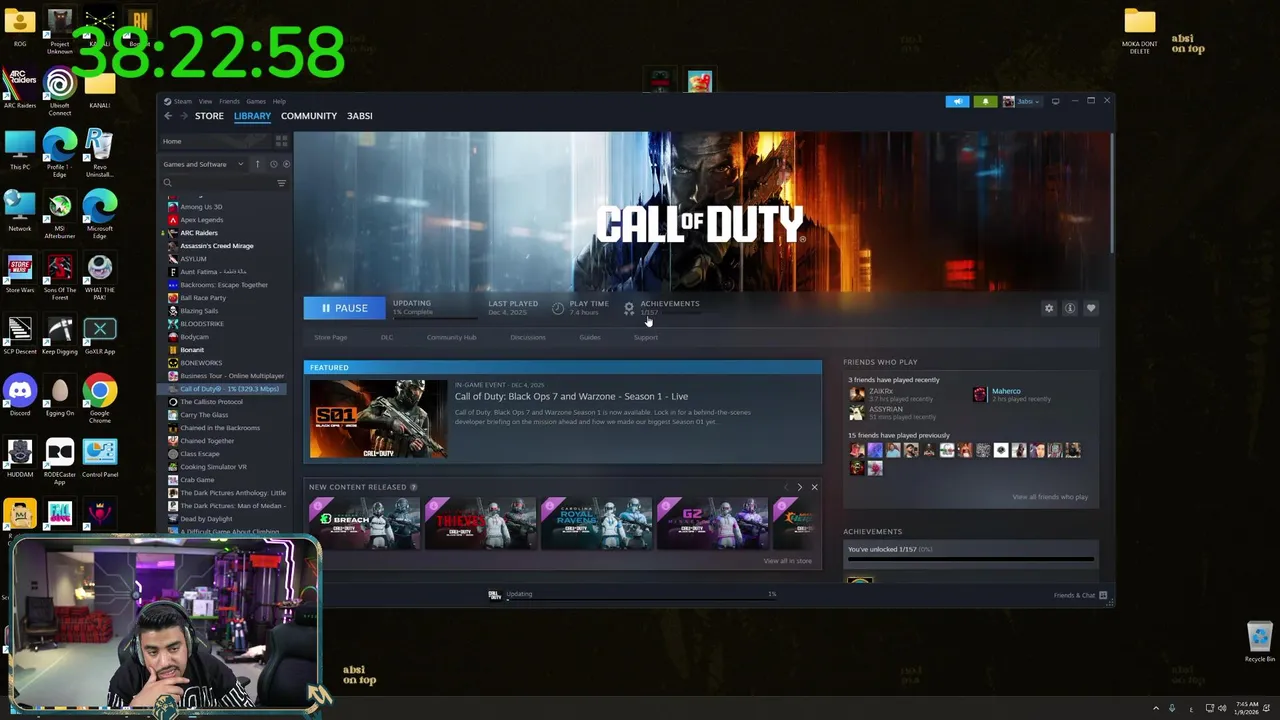Screen dimensions: 1280x720
Task: Open the LIBRARY section
Action: (252, 116)
